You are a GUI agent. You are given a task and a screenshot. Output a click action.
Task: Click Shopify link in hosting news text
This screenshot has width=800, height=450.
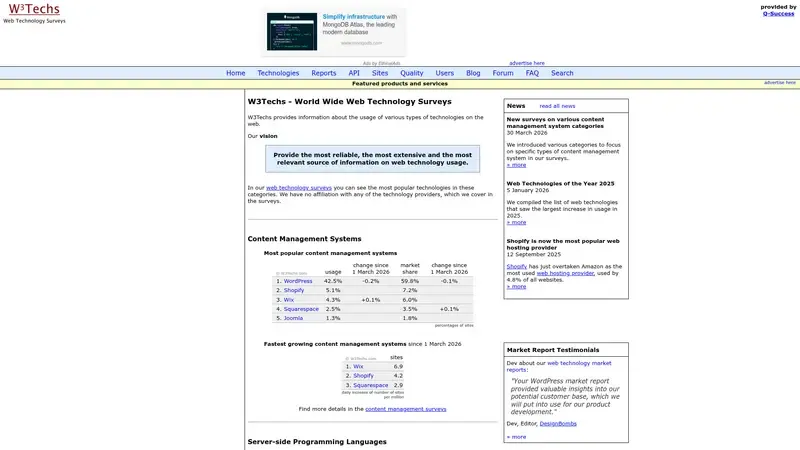517,266
